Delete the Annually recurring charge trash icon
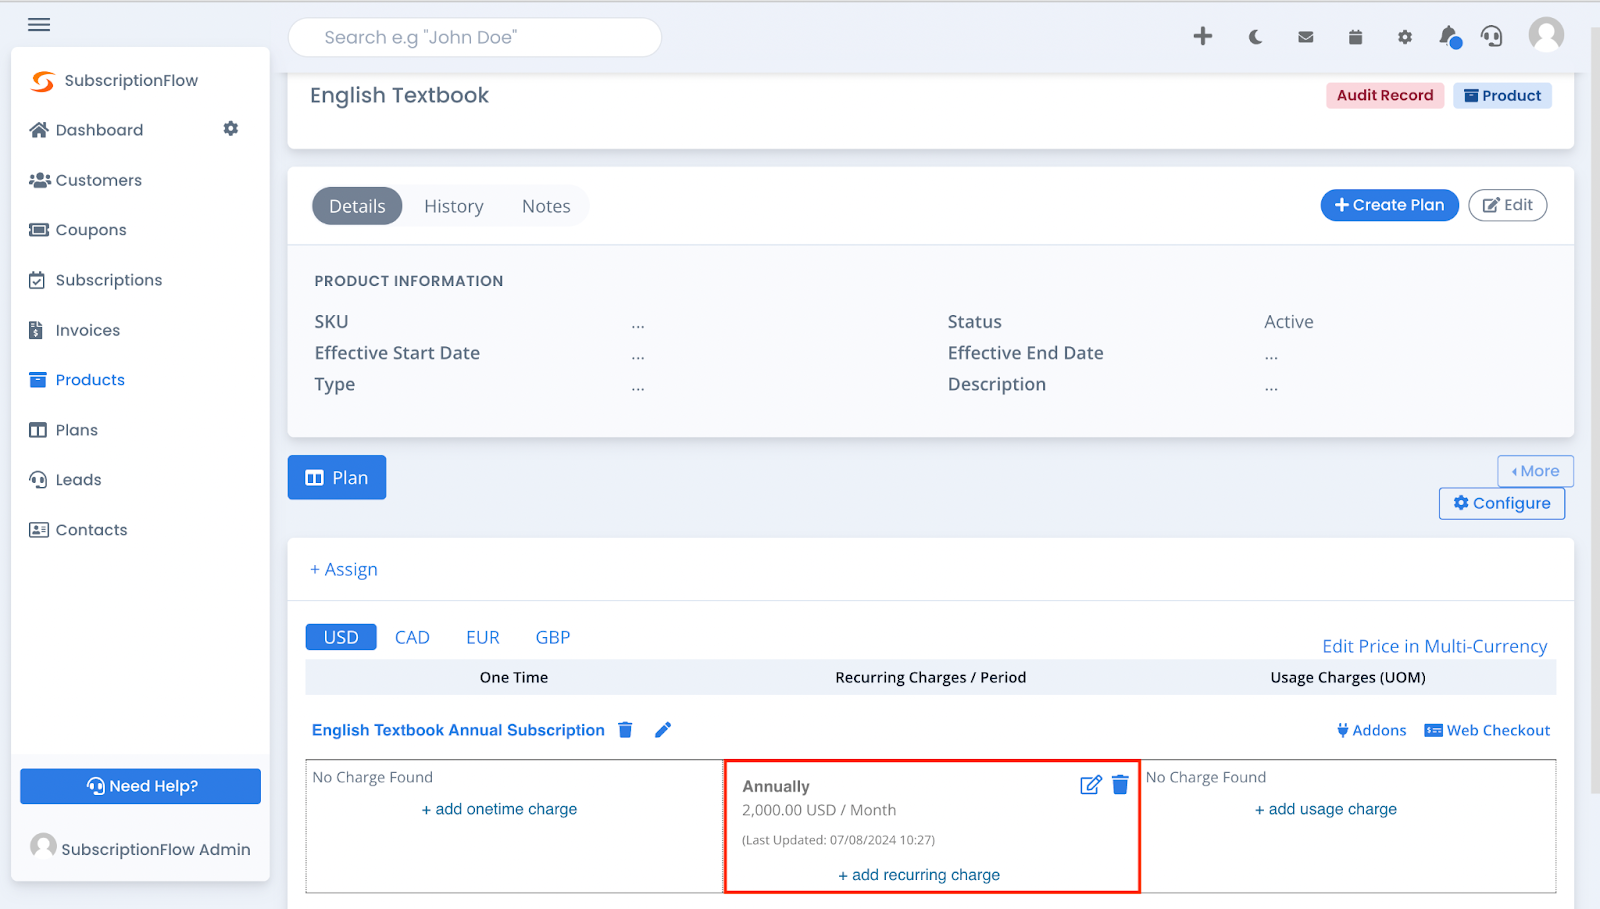 coord(1120,785)
